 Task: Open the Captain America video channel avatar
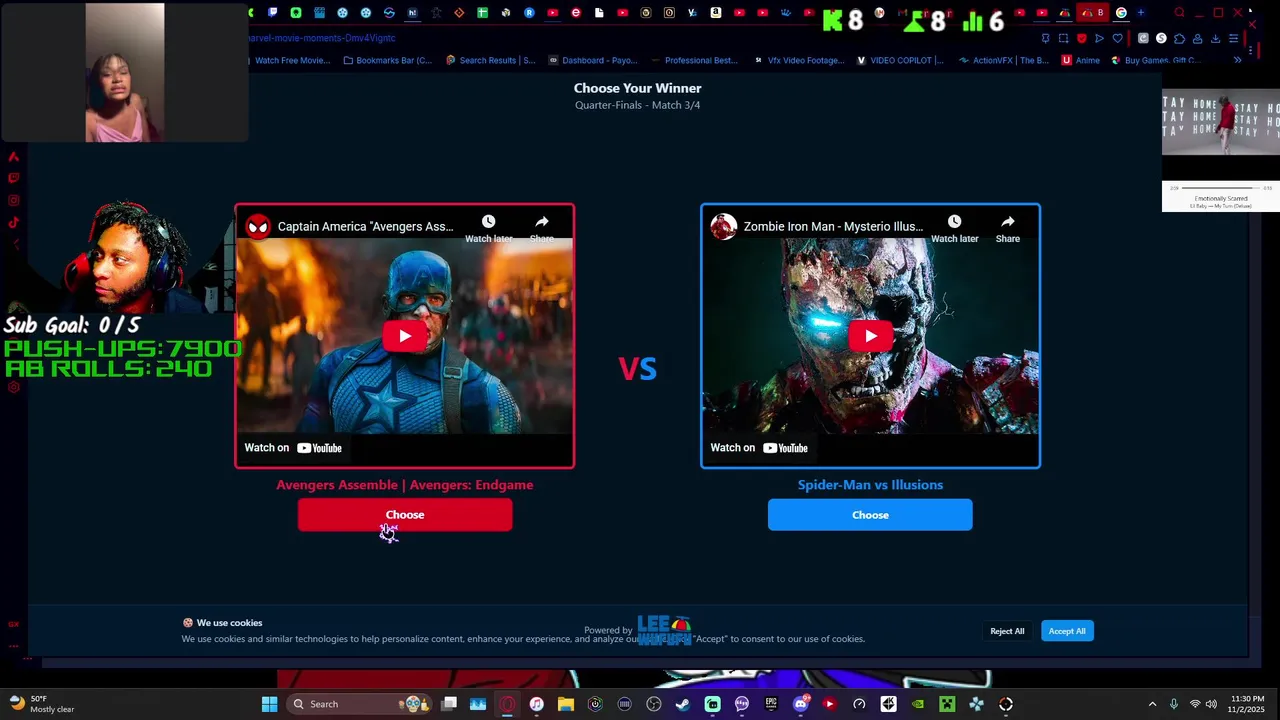tap(258, 226)
